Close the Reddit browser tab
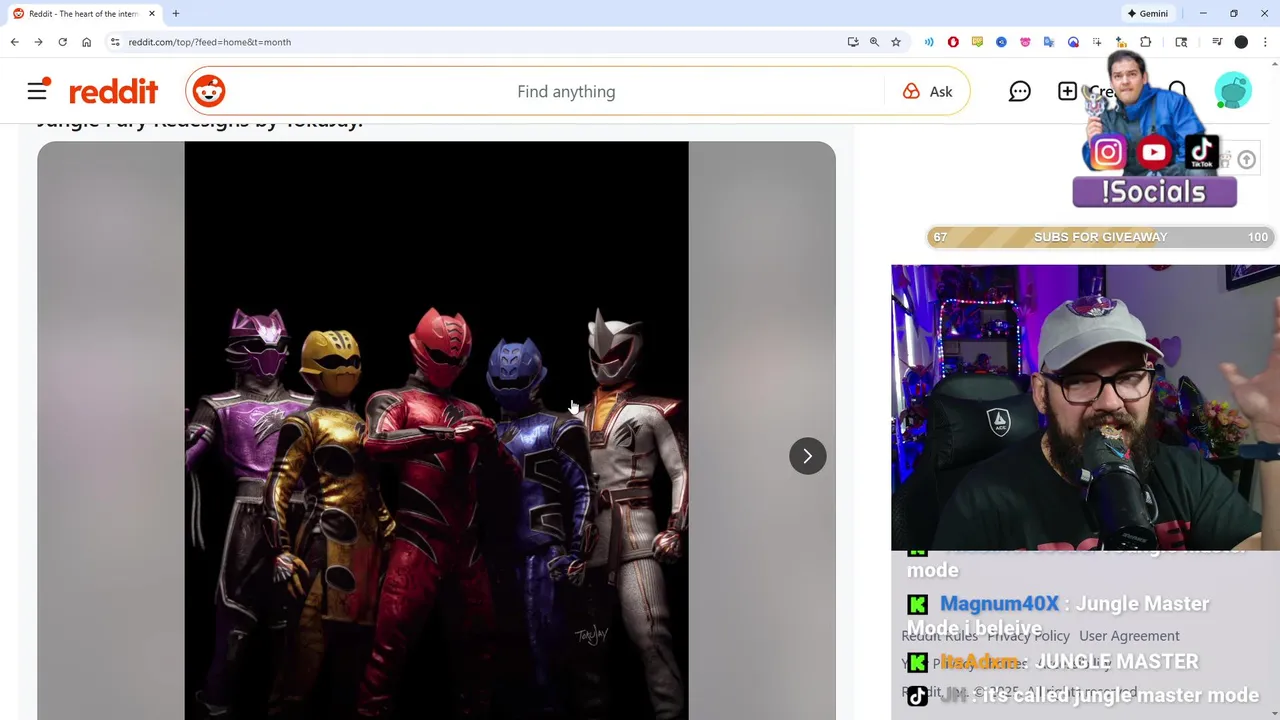This screenshot has width=1280, height=720. click(x=152, y=14)
